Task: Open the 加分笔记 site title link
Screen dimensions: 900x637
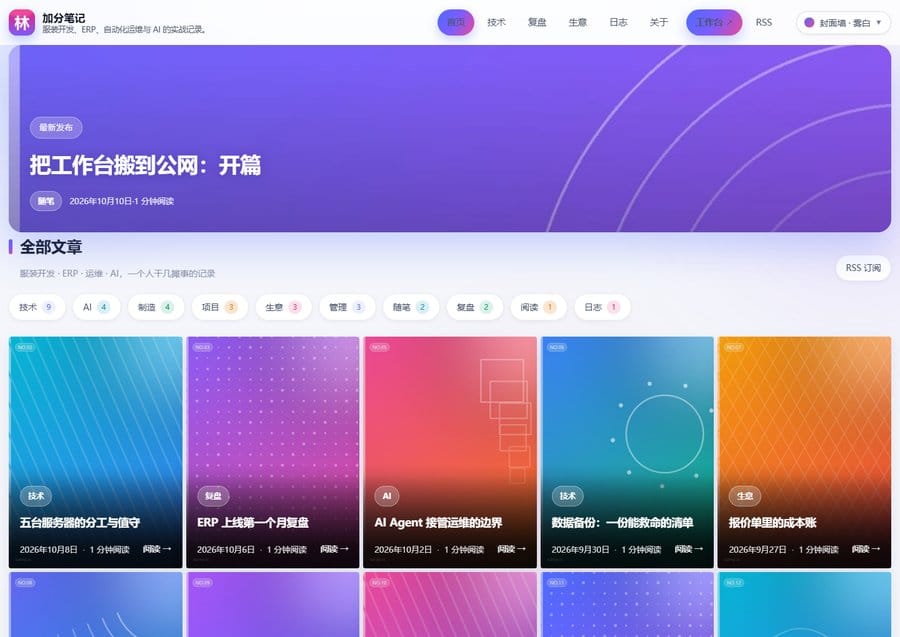Action: [x=63, y=18]
